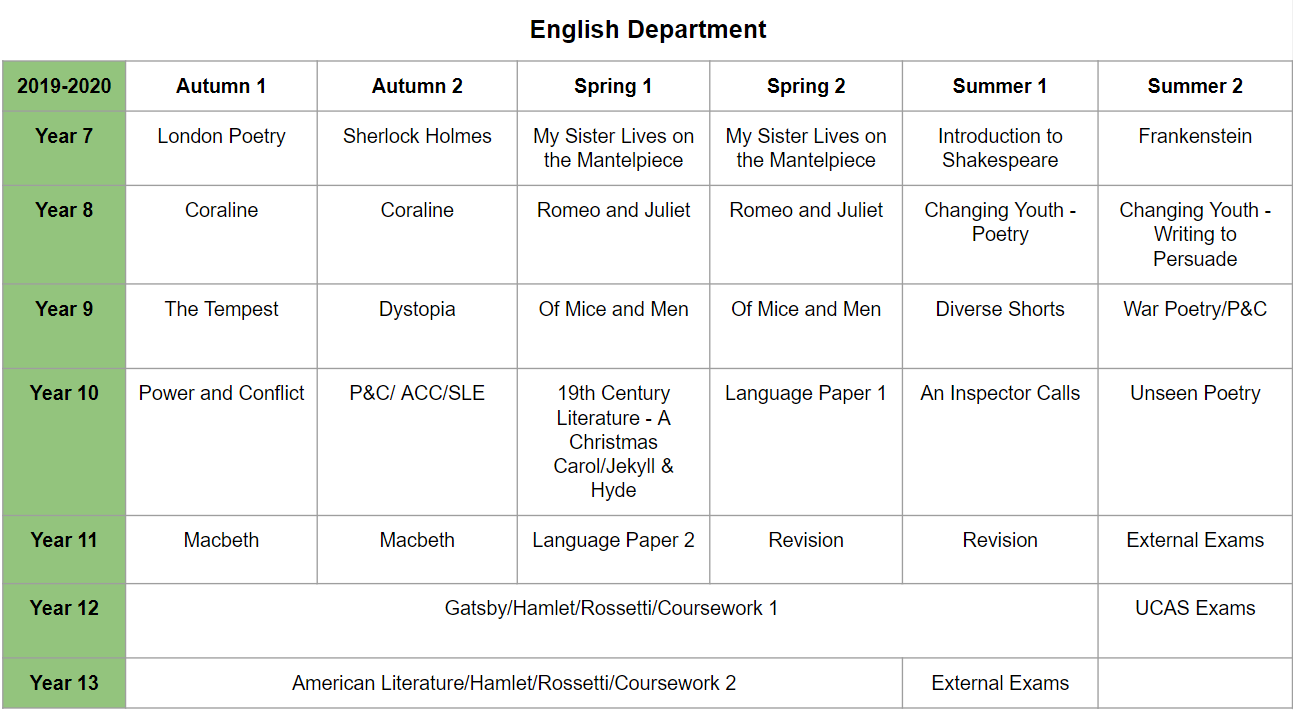Select the 'Year 8' row header

[x=64, y=234]
